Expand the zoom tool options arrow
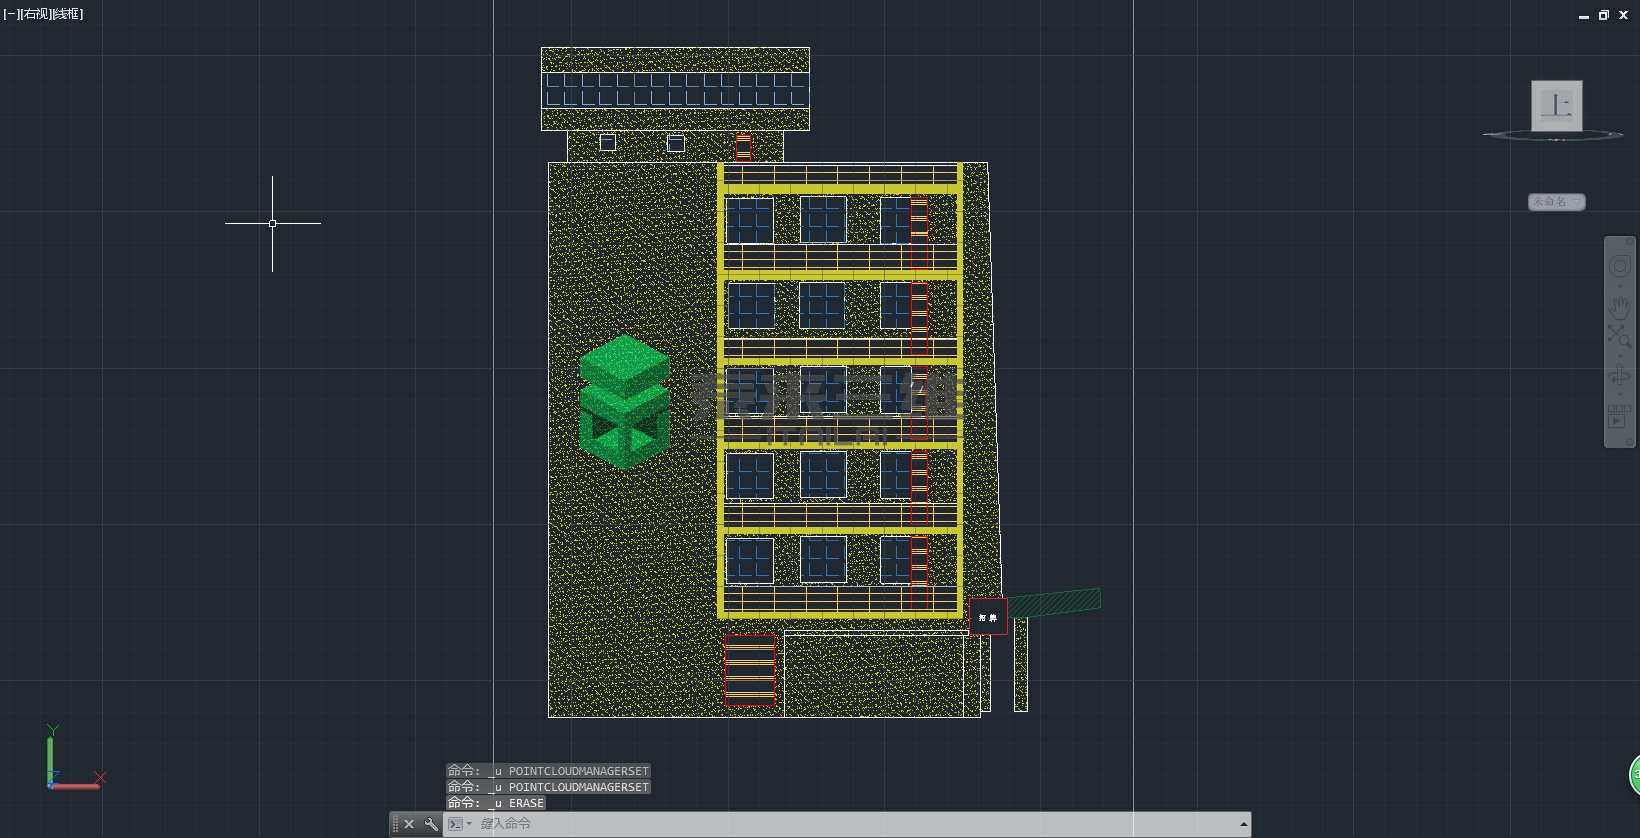Screen dimensions: 1640x838 1620,355
